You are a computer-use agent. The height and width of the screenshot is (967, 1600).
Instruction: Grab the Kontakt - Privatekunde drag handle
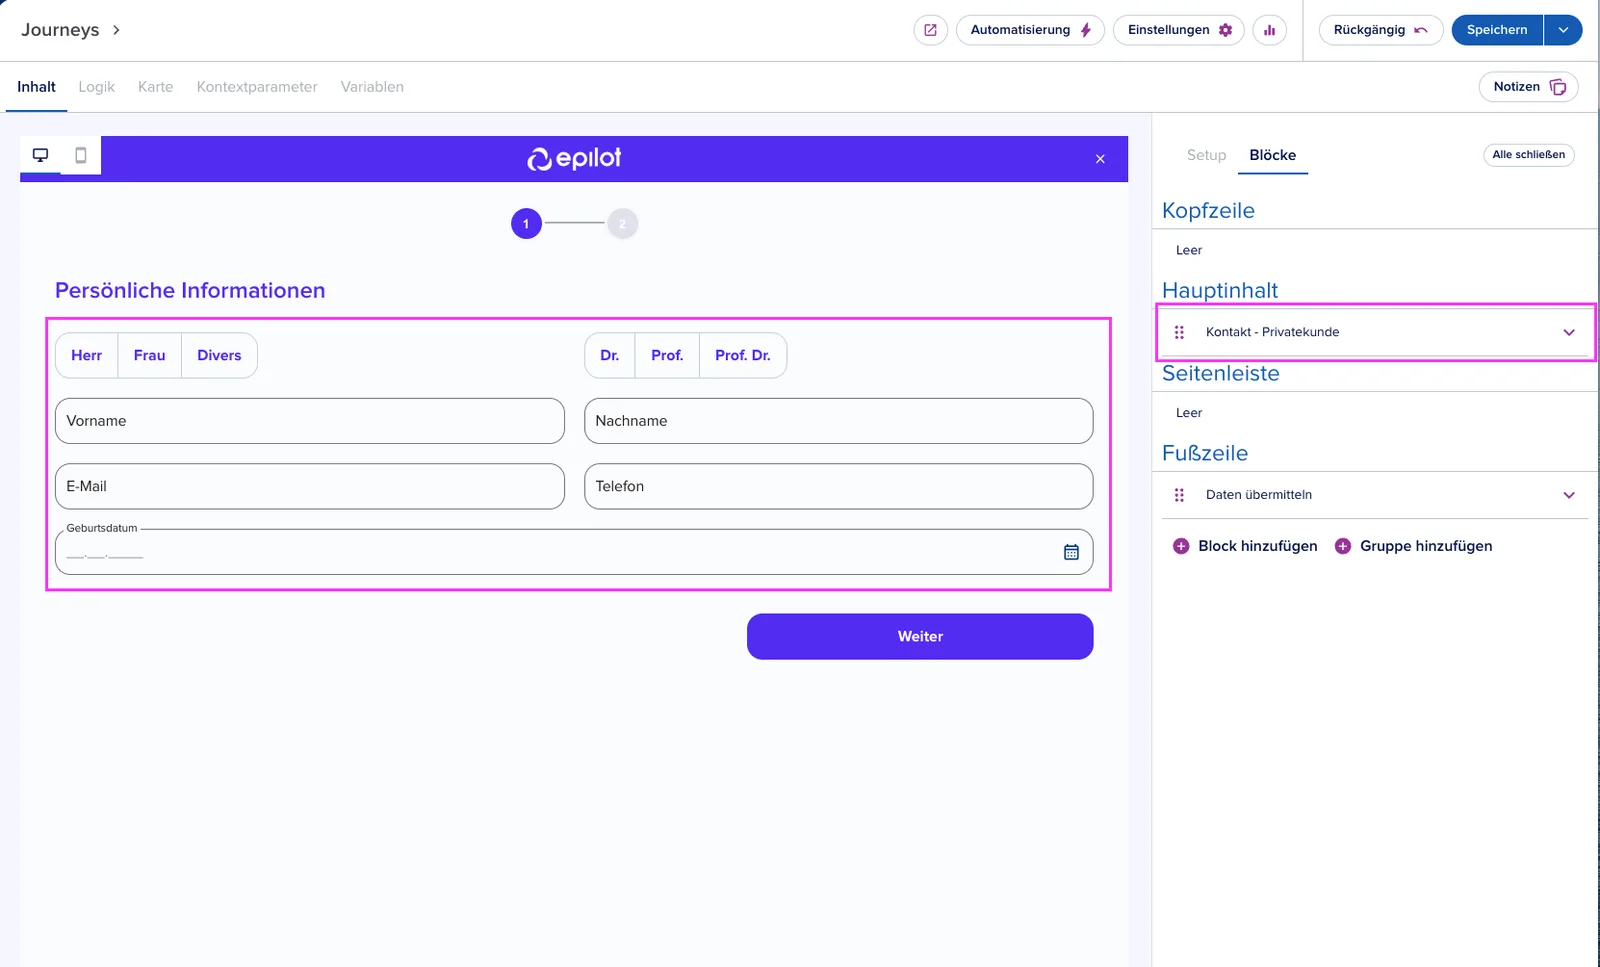point(1179,332)
